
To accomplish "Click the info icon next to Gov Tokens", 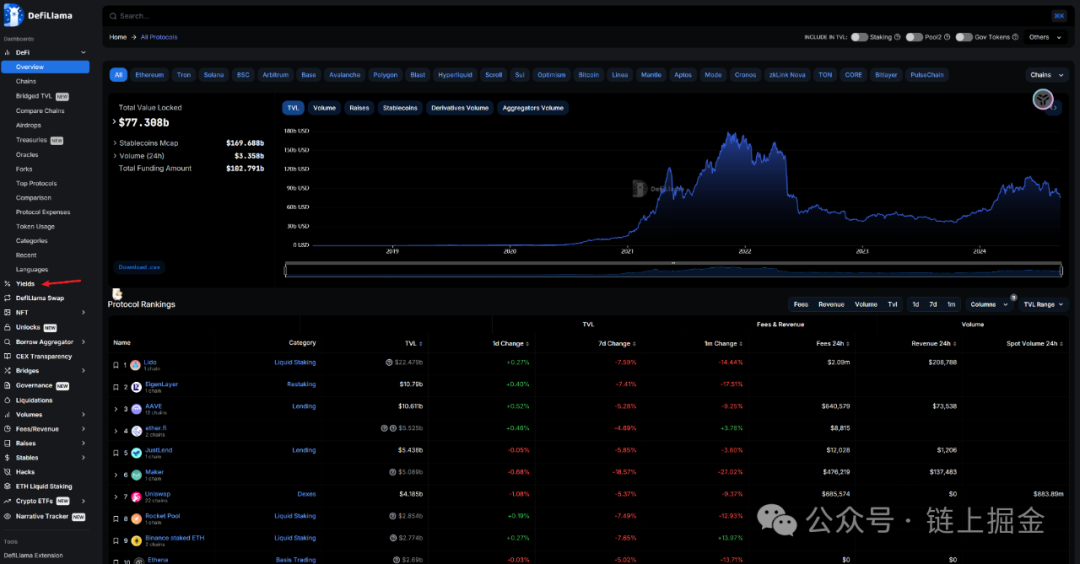I will point(1015,37).
